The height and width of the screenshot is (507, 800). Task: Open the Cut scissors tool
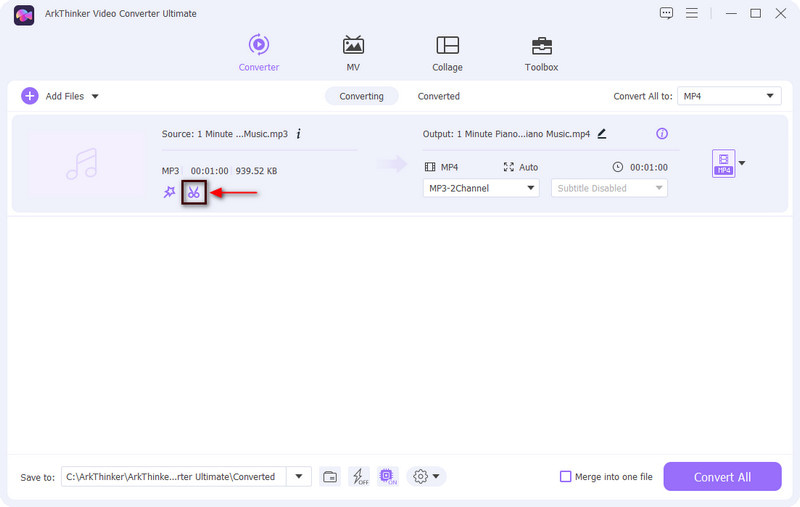click(194, 192)
